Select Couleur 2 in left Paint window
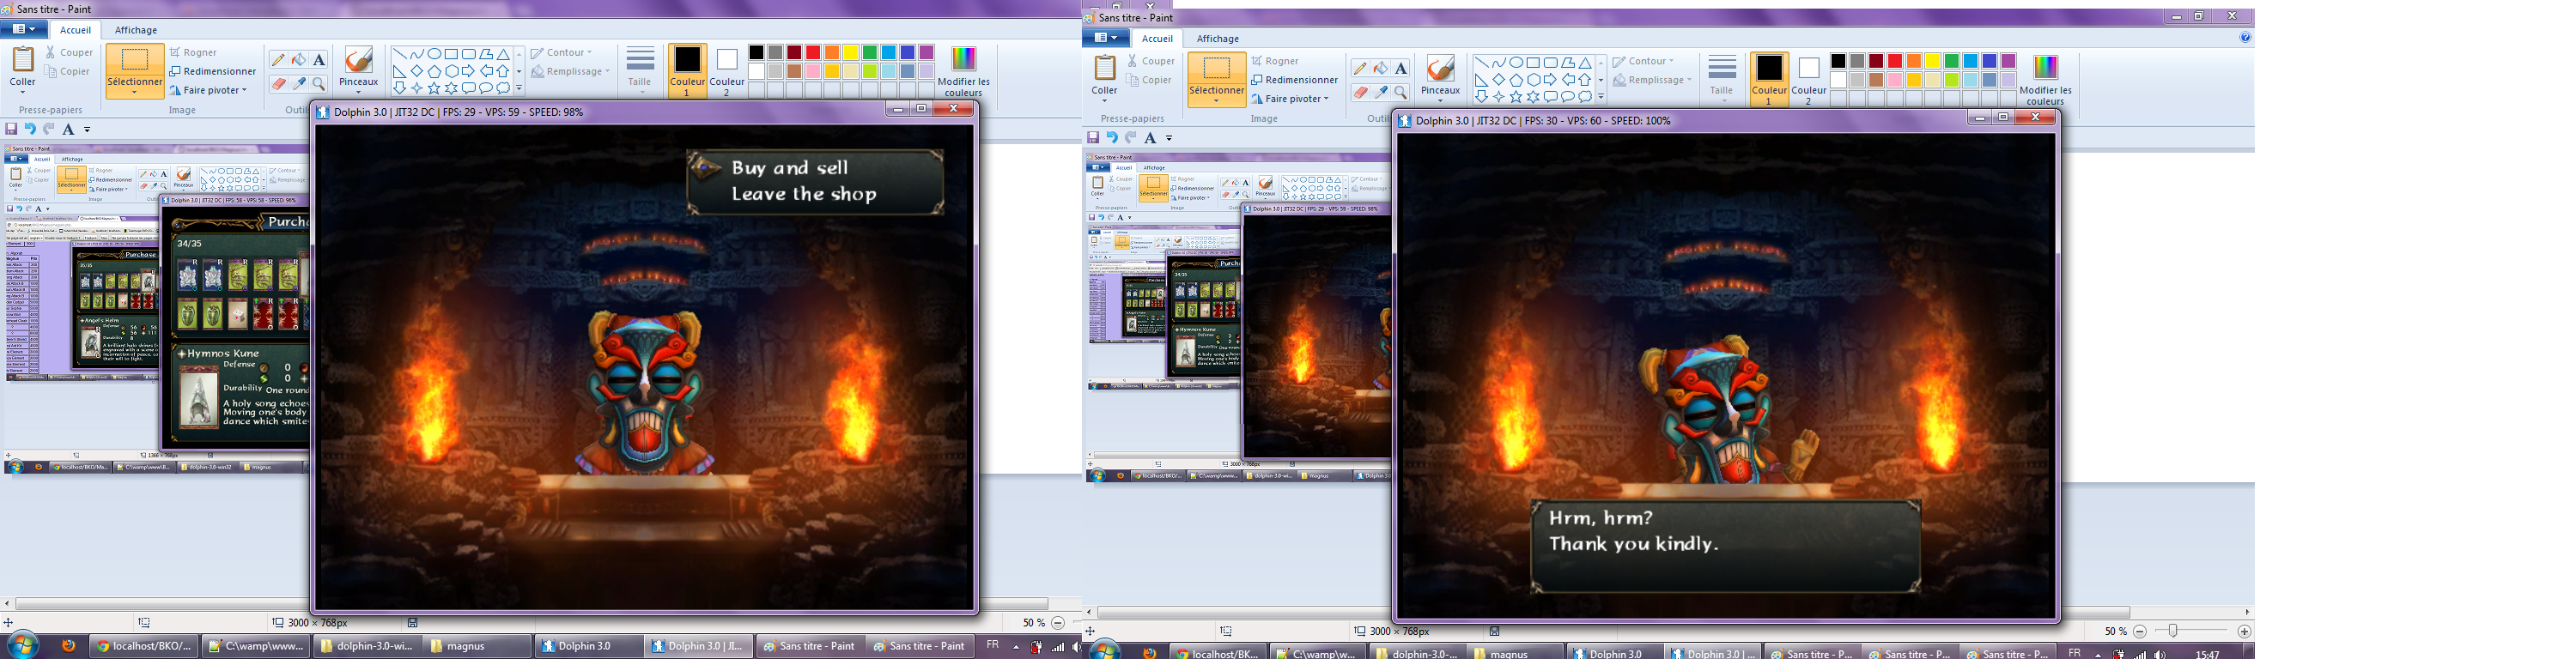 coord(727,70)
